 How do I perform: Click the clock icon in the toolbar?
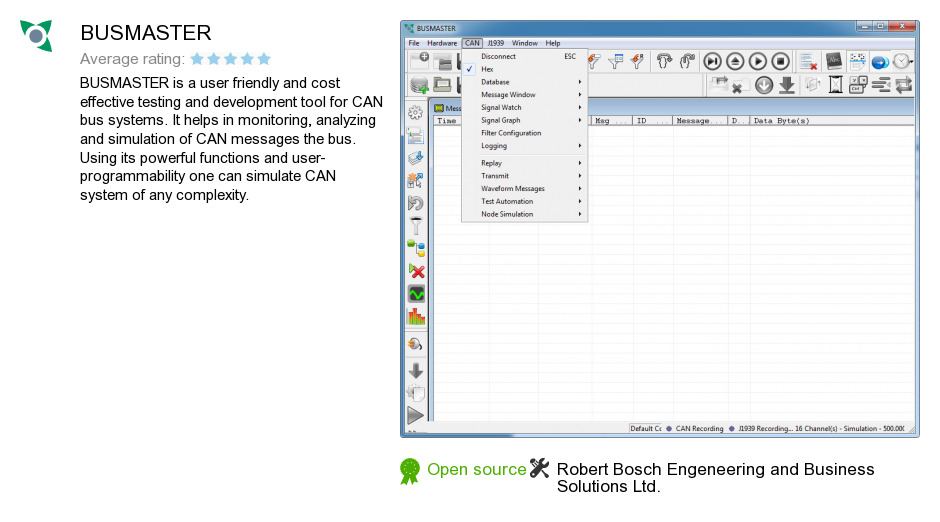click(901, 61)
